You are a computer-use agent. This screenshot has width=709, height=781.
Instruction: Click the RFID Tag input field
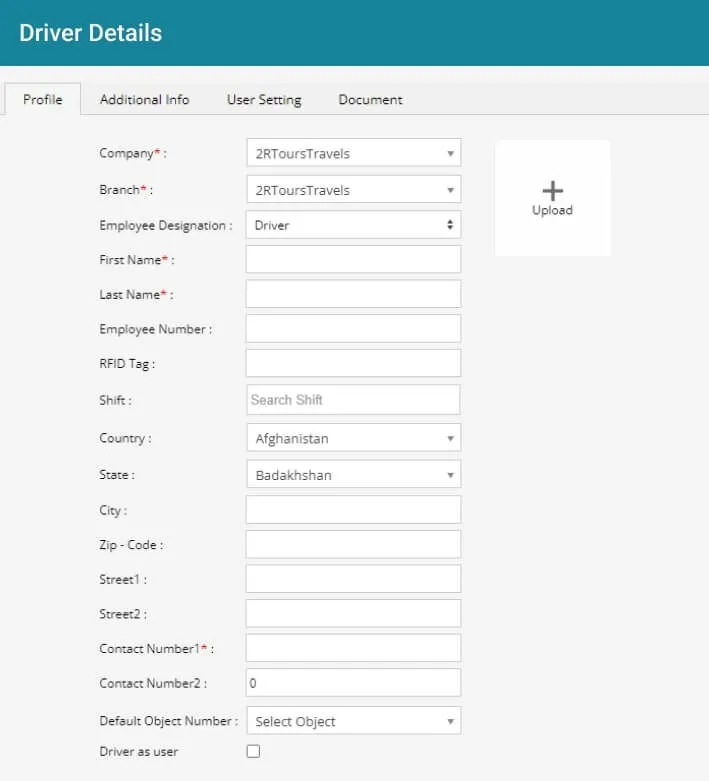(x=353, y=363)
